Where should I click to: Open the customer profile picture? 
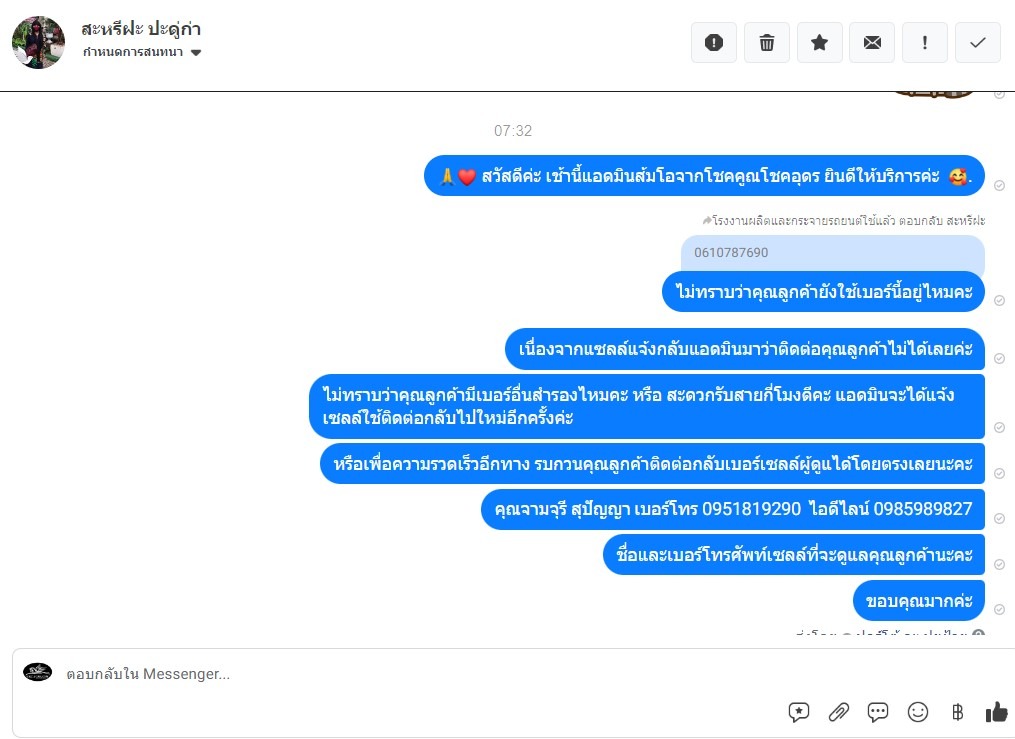pos(38,43)
